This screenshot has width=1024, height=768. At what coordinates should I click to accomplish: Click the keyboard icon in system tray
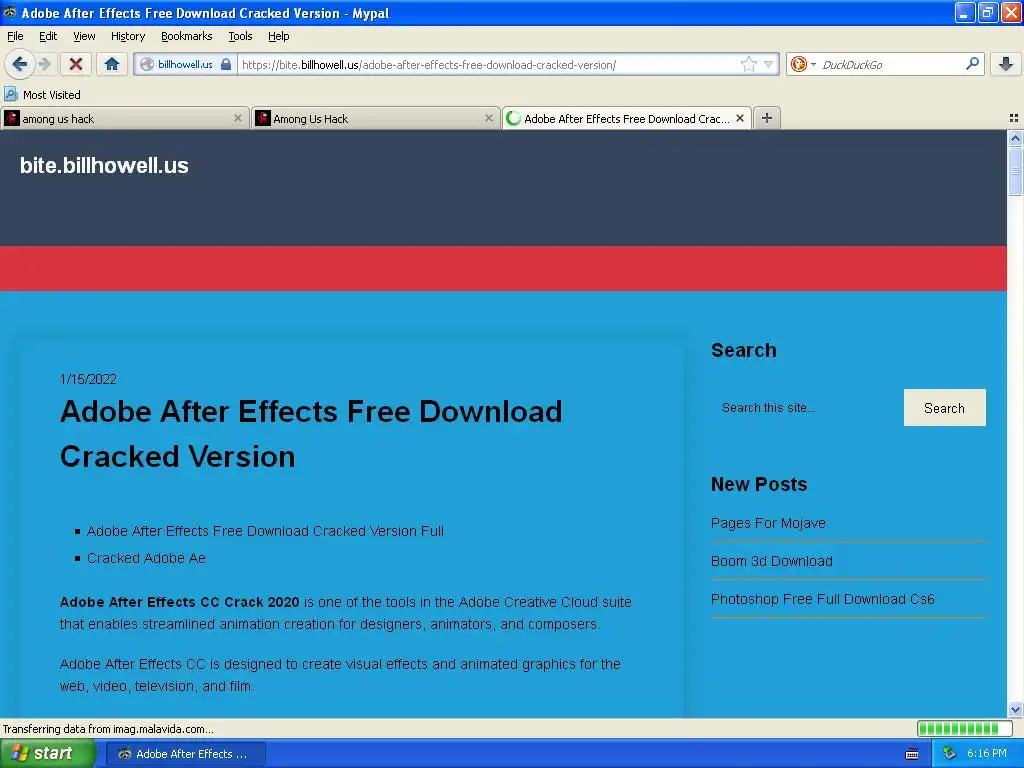pos(912,754)
